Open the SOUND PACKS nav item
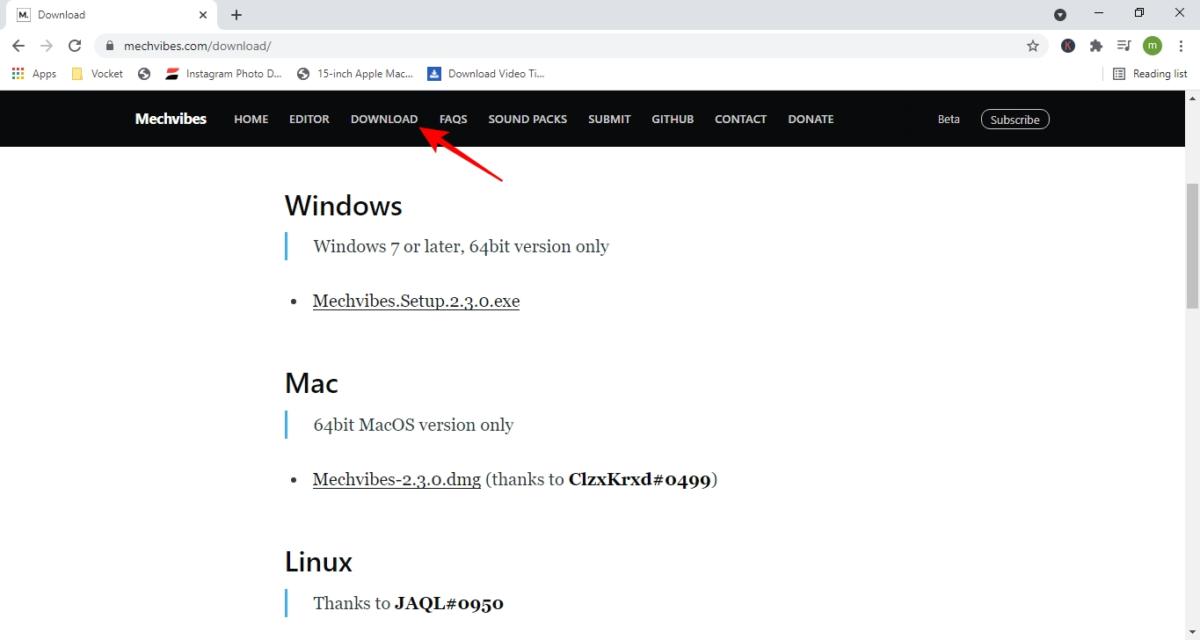Screen dimensions: 1200x640 click(x=527, y=119)
